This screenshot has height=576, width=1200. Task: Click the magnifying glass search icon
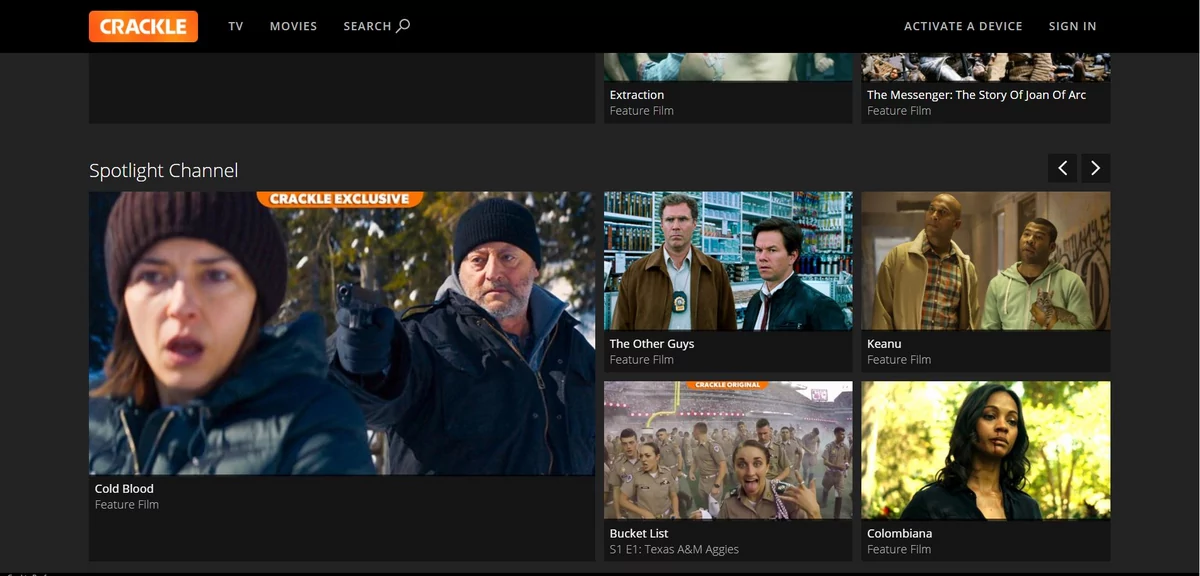(x=403, y=26)
